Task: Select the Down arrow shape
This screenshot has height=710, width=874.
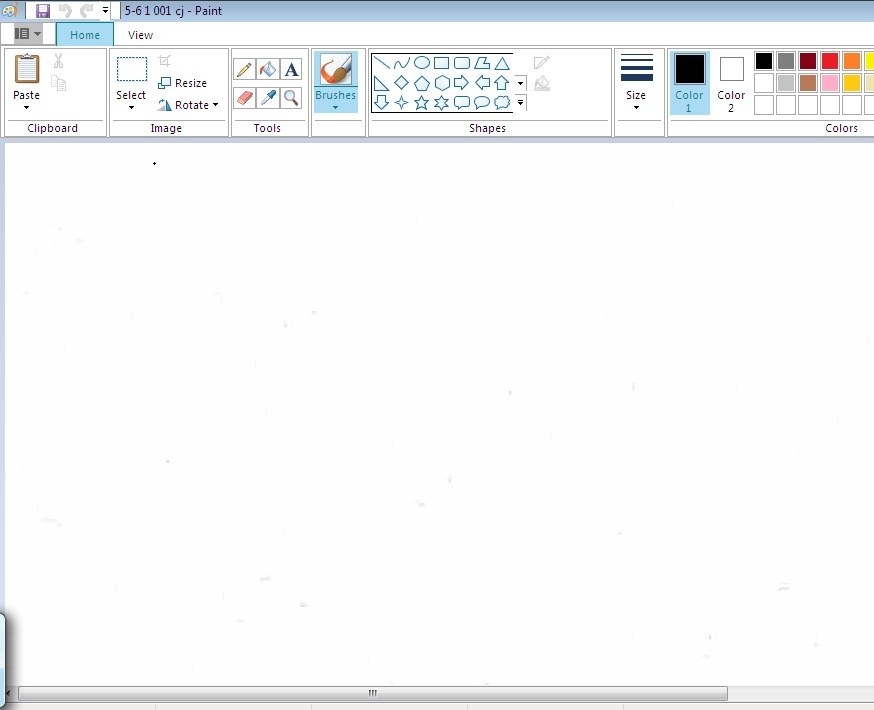Action: [x=381, y=102]
